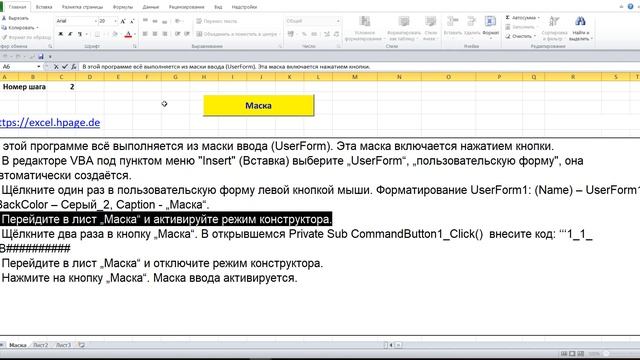
Task: Decrease font size with small A icon
Action: (132, 21)
